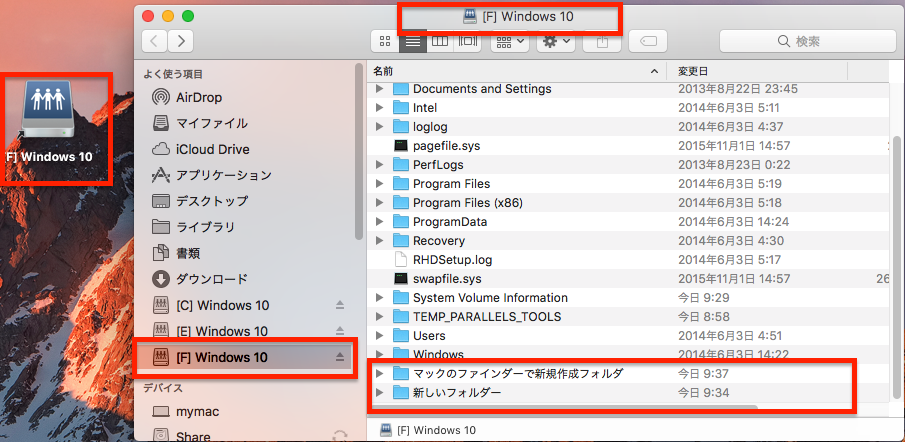Screen dimensions: 905x442
Task: Open ダウンロード in the sidebar
Action: (200, 279)
